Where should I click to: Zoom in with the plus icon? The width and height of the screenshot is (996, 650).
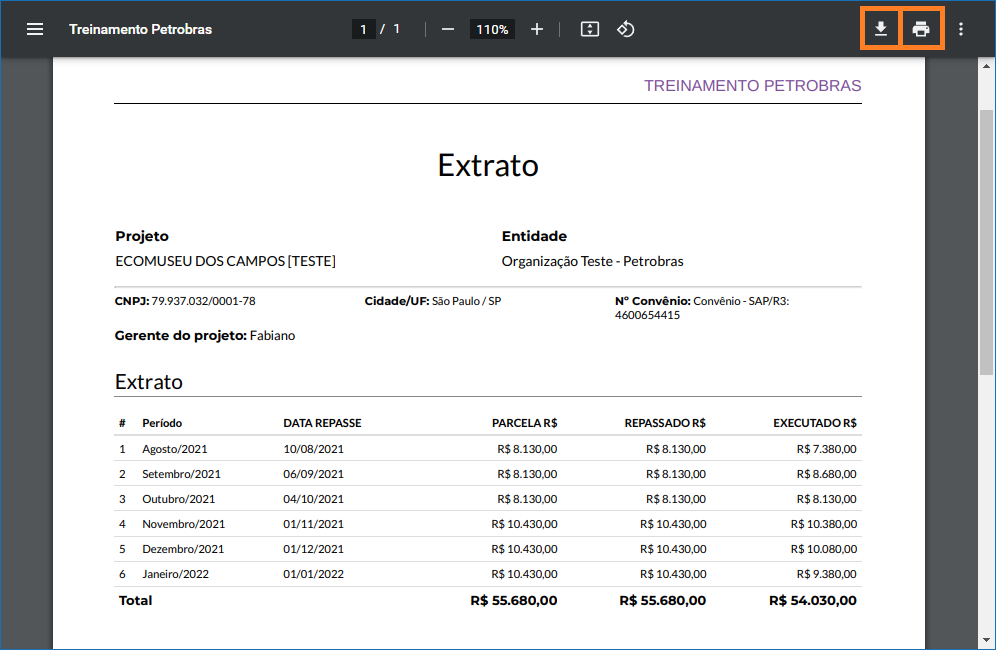(537, 29)
